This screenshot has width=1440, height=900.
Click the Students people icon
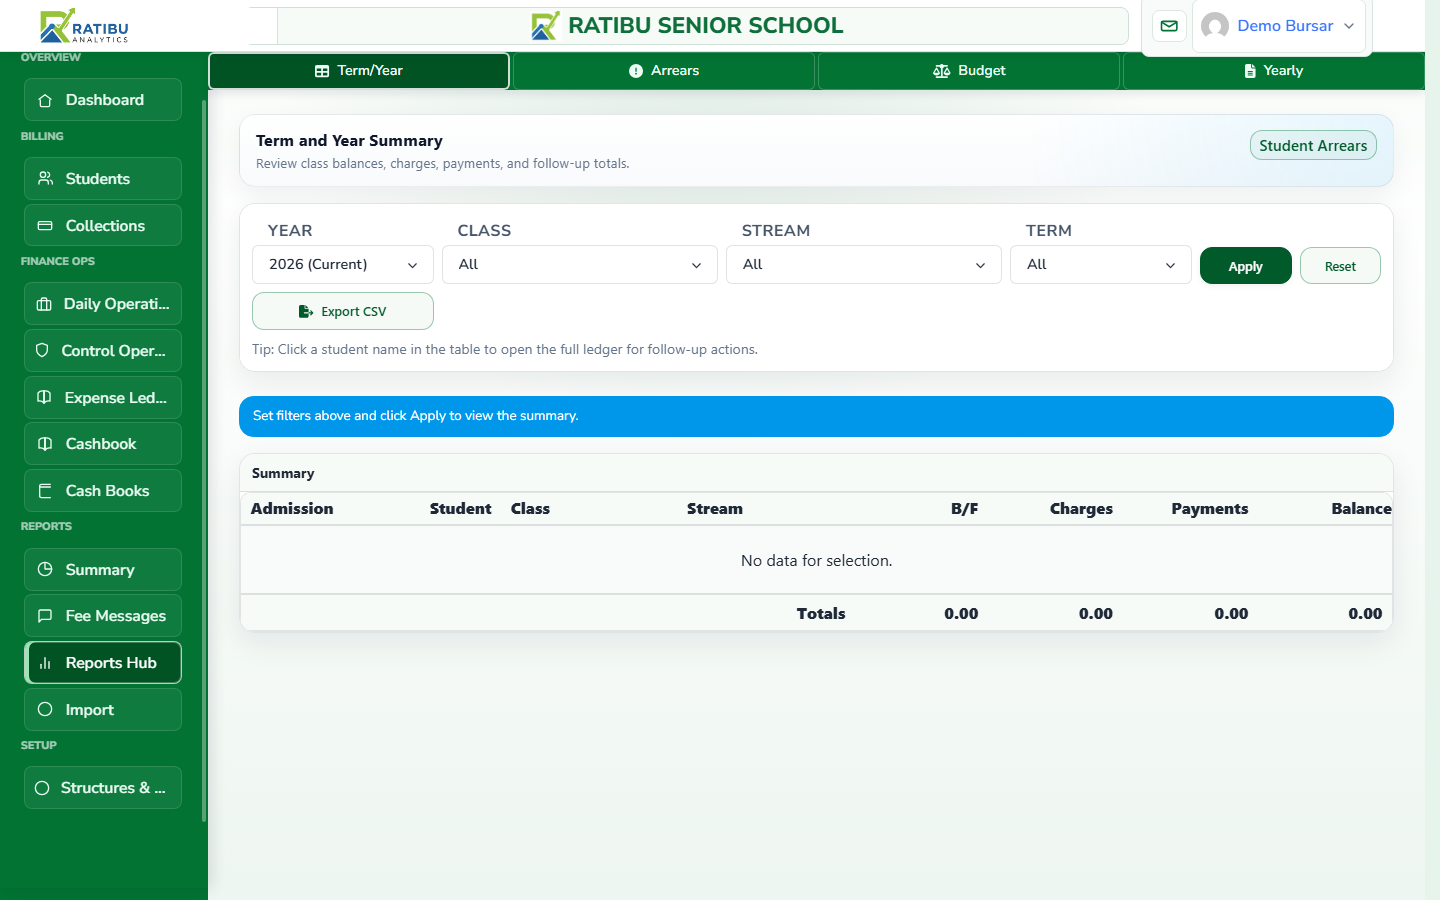(x=45, y=178)
